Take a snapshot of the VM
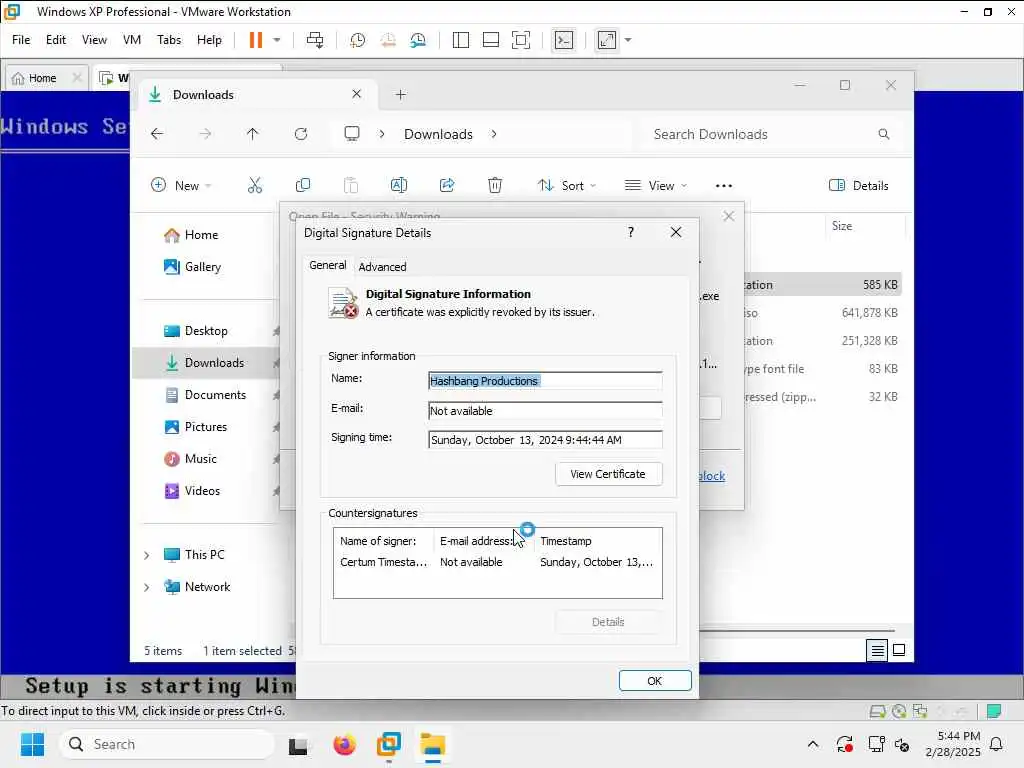 click(x=357, y=40)
